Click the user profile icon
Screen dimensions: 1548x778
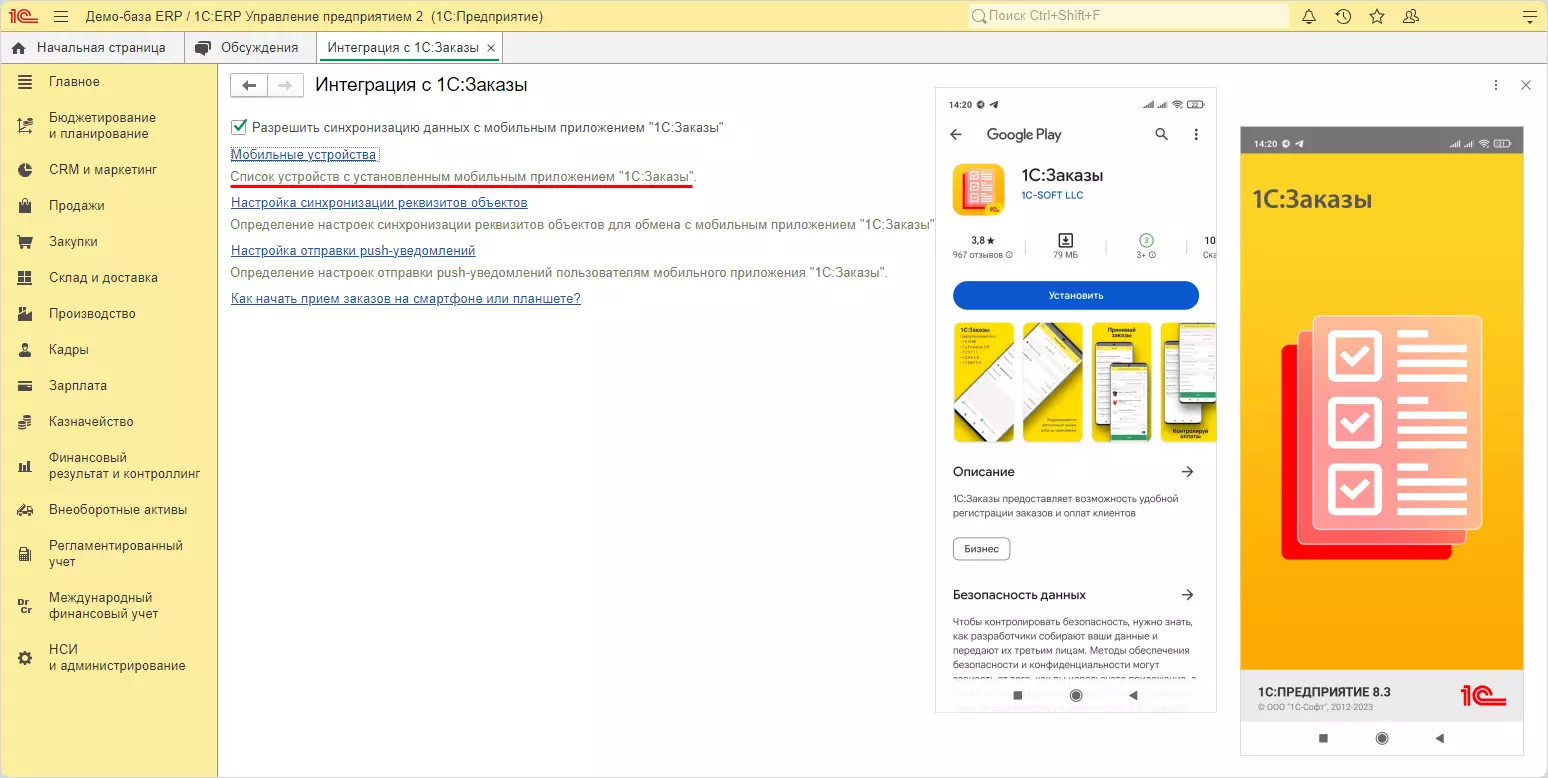pyautogui.click(x=1411, y=17)
